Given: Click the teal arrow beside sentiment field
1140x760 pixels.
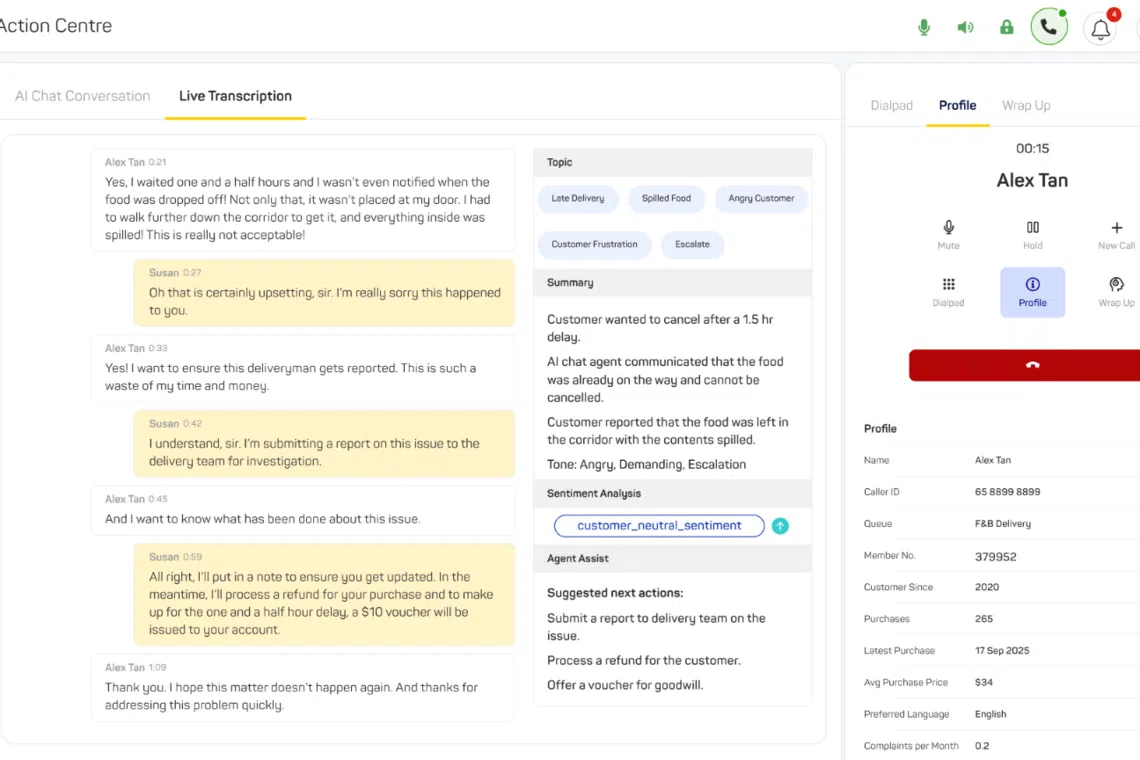Looking at the screenshot, I should [x=780, y=526].
